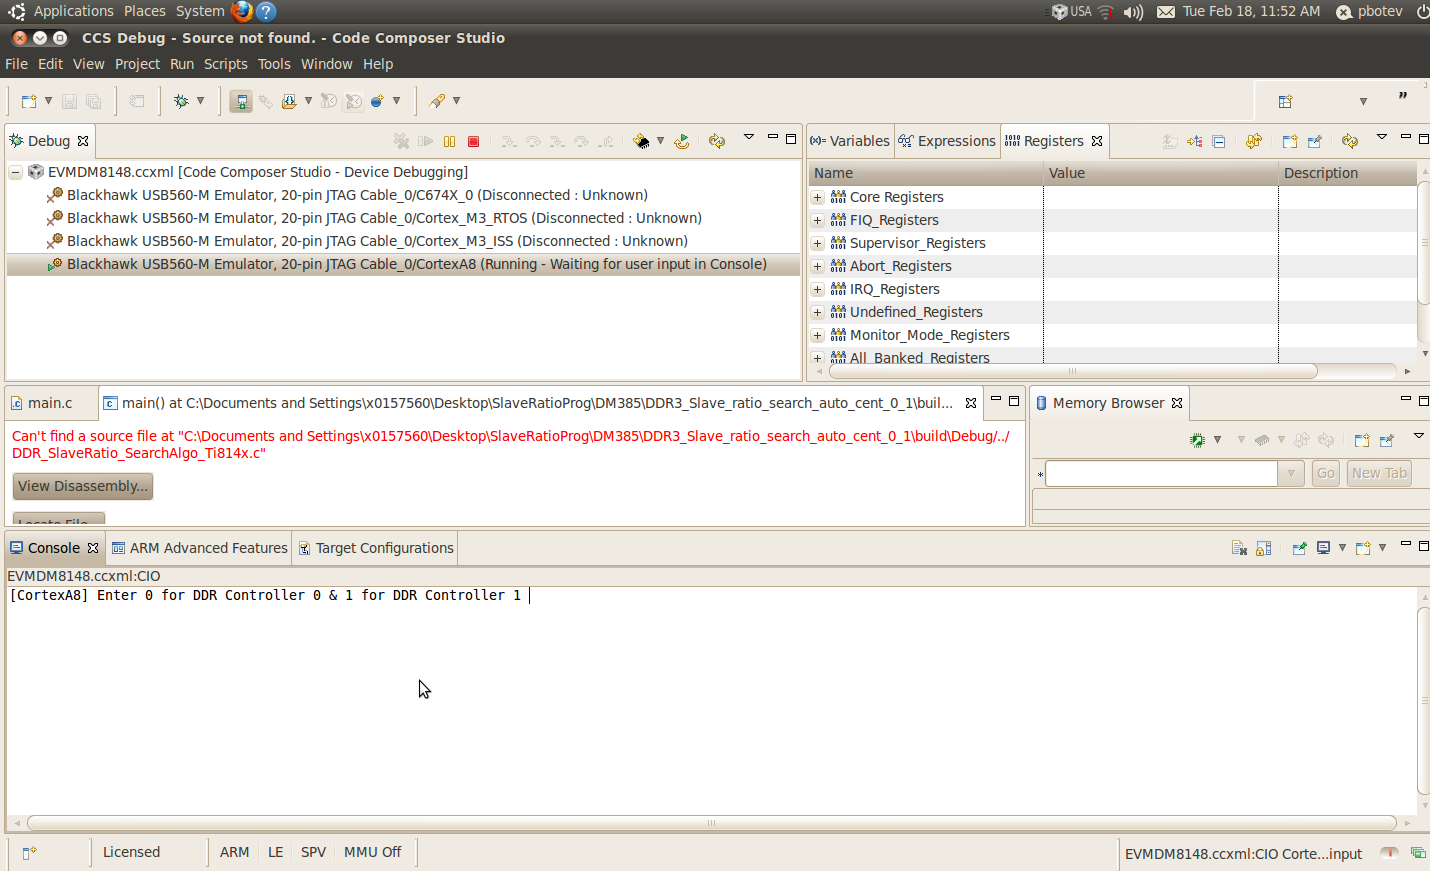The width and height of the screenshot is (1430, 871).
Task: Open the Run menu
Action: (x=182, y=64)
